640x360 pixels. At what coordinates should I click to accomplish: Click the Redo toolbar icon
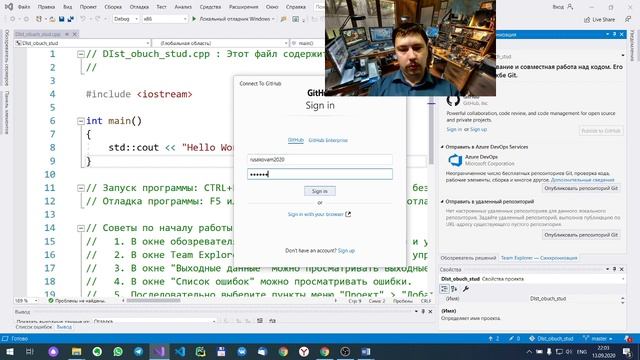pos(98,19)
